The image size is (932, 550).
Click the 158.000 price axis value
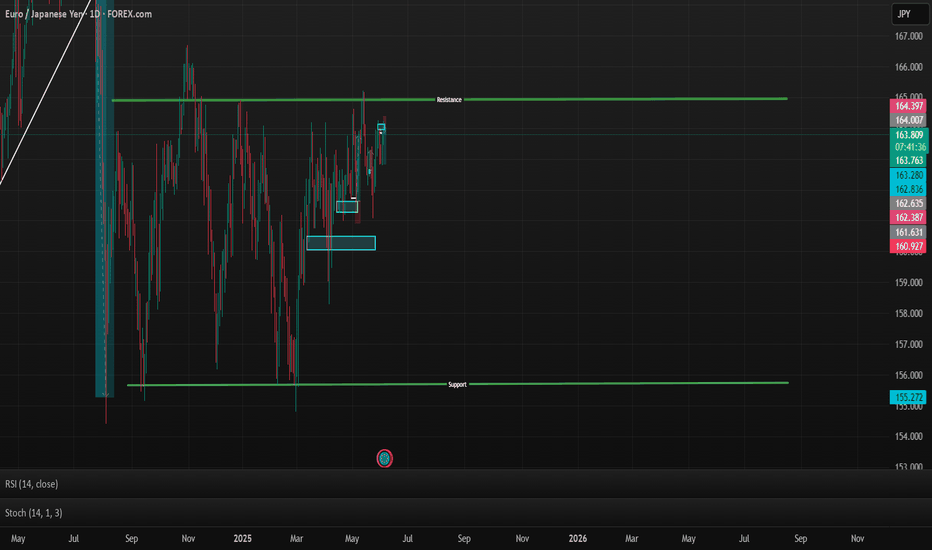(x=909, y=313)
